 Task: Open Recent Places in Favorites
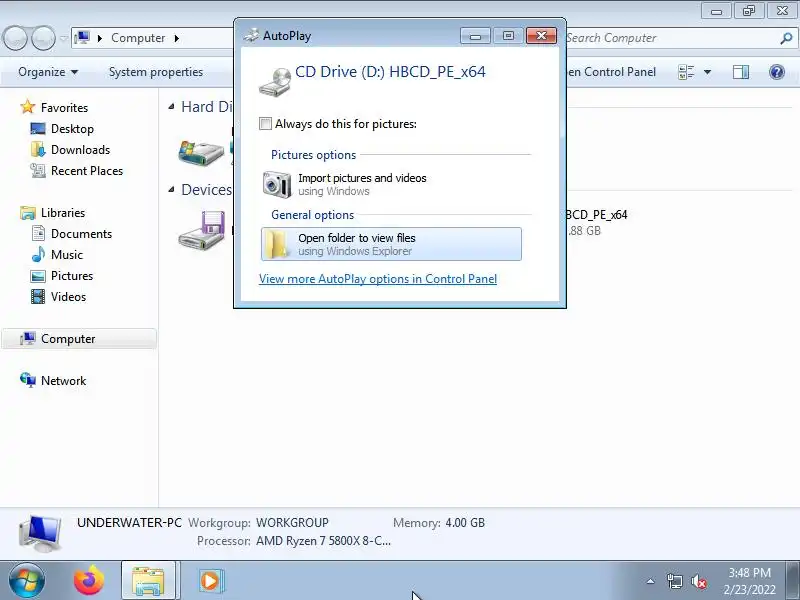click(87, 170)
